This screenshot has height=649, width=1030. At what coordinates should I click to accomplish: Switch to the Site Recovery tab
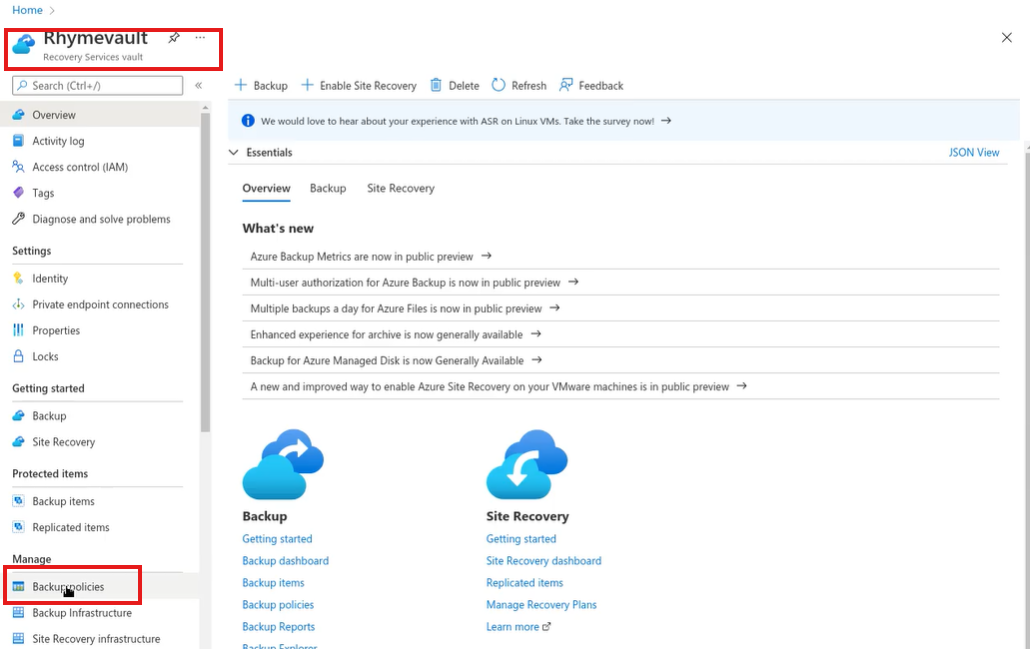(401, 189)
